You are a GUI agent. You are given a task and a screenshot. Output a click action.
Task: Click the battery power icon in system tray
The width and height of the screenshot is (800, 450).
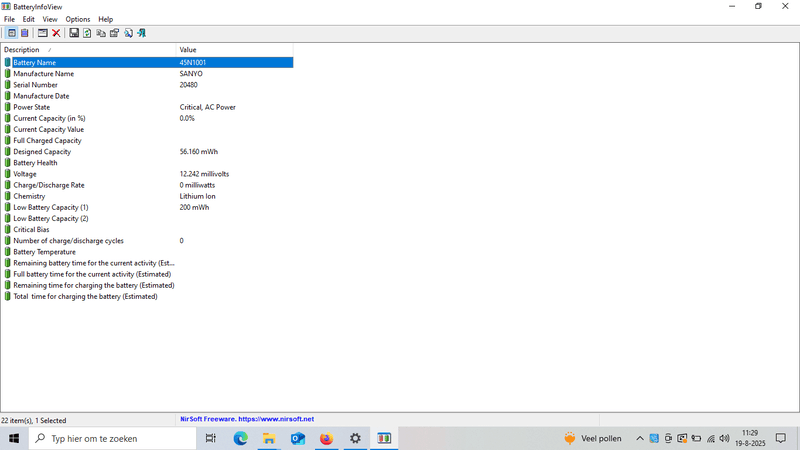pyautogui.click(x=696, y=438)
